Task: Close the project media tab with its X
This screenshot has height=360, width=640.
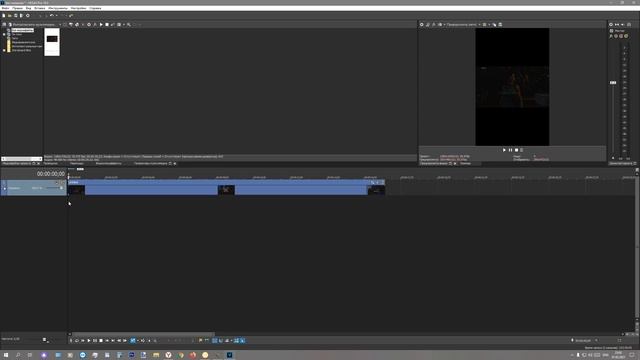Action: pyautogui.click(x=38, y=164)
